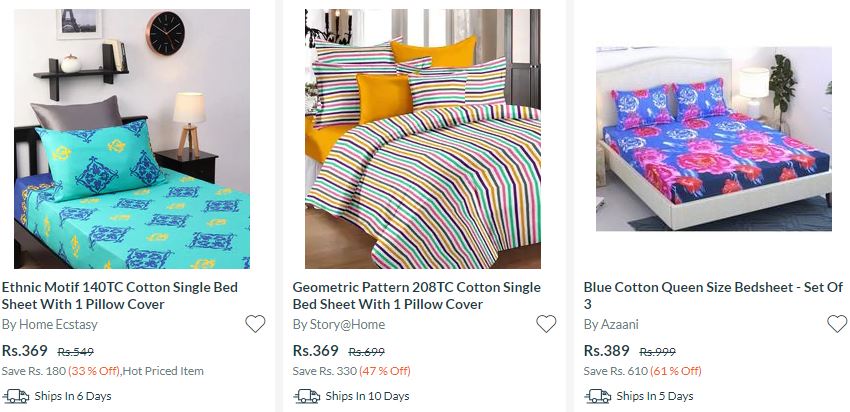This screenshot has width=850, height=412.
Task: Visit the Azaani brand link
Action: point(611,325)
